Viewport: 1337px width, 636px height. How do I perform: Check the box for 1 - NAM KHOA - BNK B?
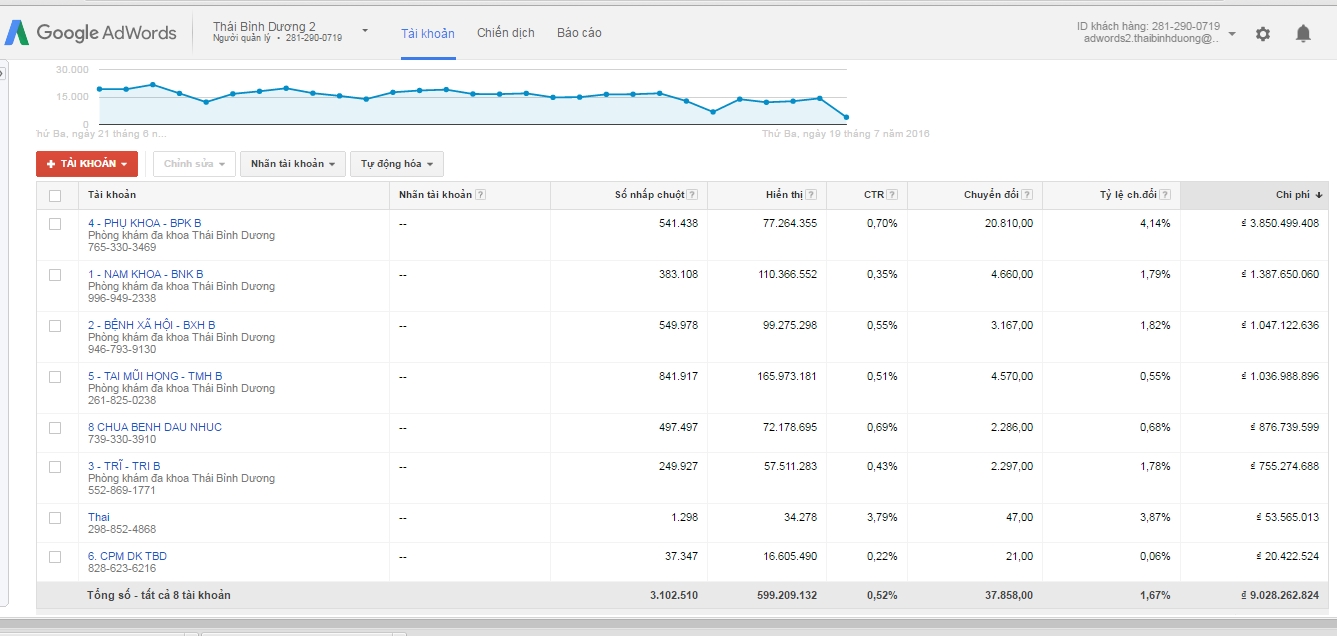tap(55, 275)
